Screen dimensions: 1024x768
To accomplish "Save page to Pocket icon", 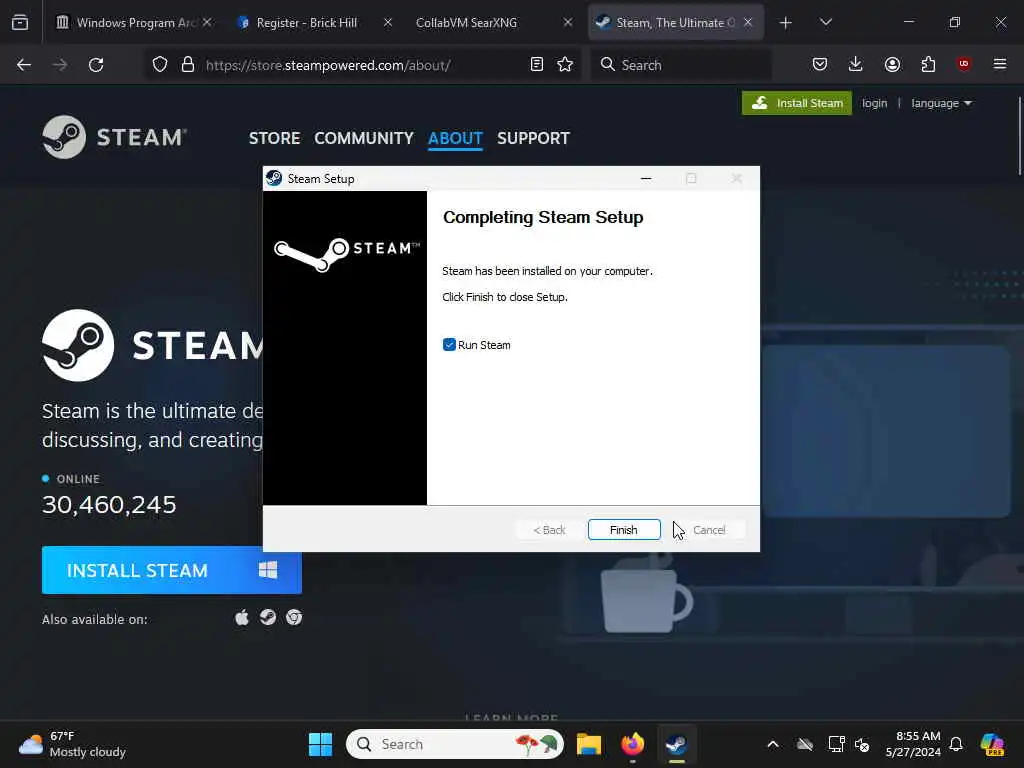I will coord(820,64).
